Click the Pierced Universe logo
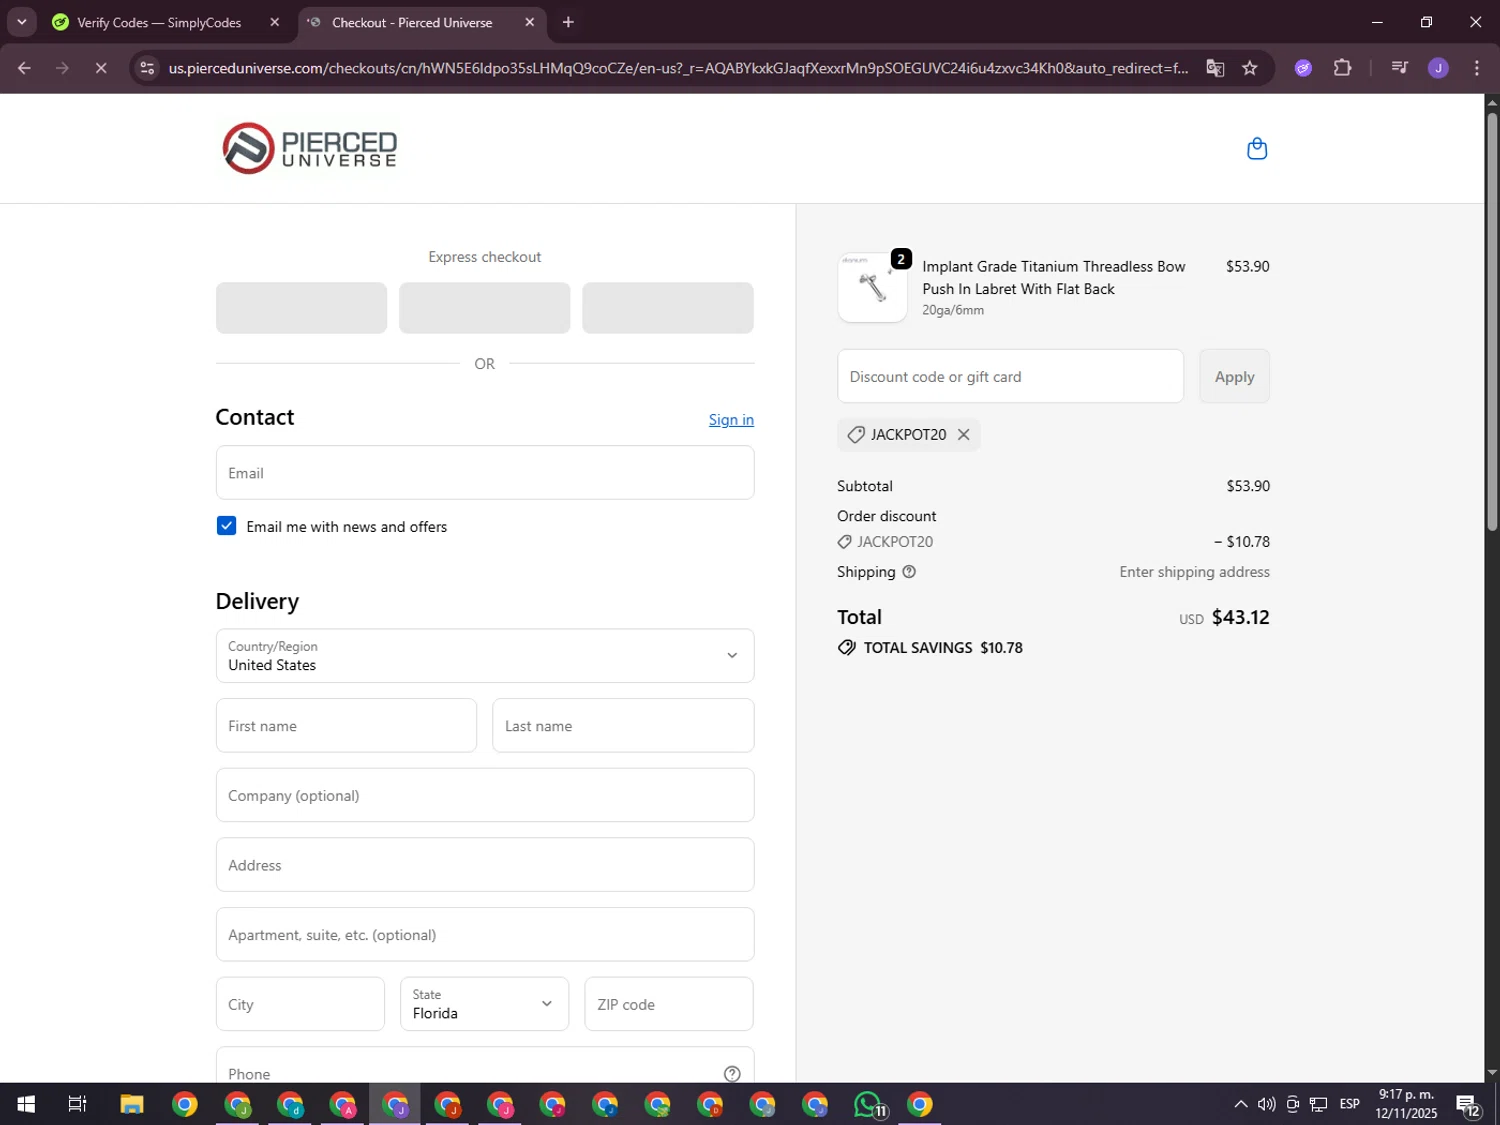The image size is (1500, 1125). (309, 148)
